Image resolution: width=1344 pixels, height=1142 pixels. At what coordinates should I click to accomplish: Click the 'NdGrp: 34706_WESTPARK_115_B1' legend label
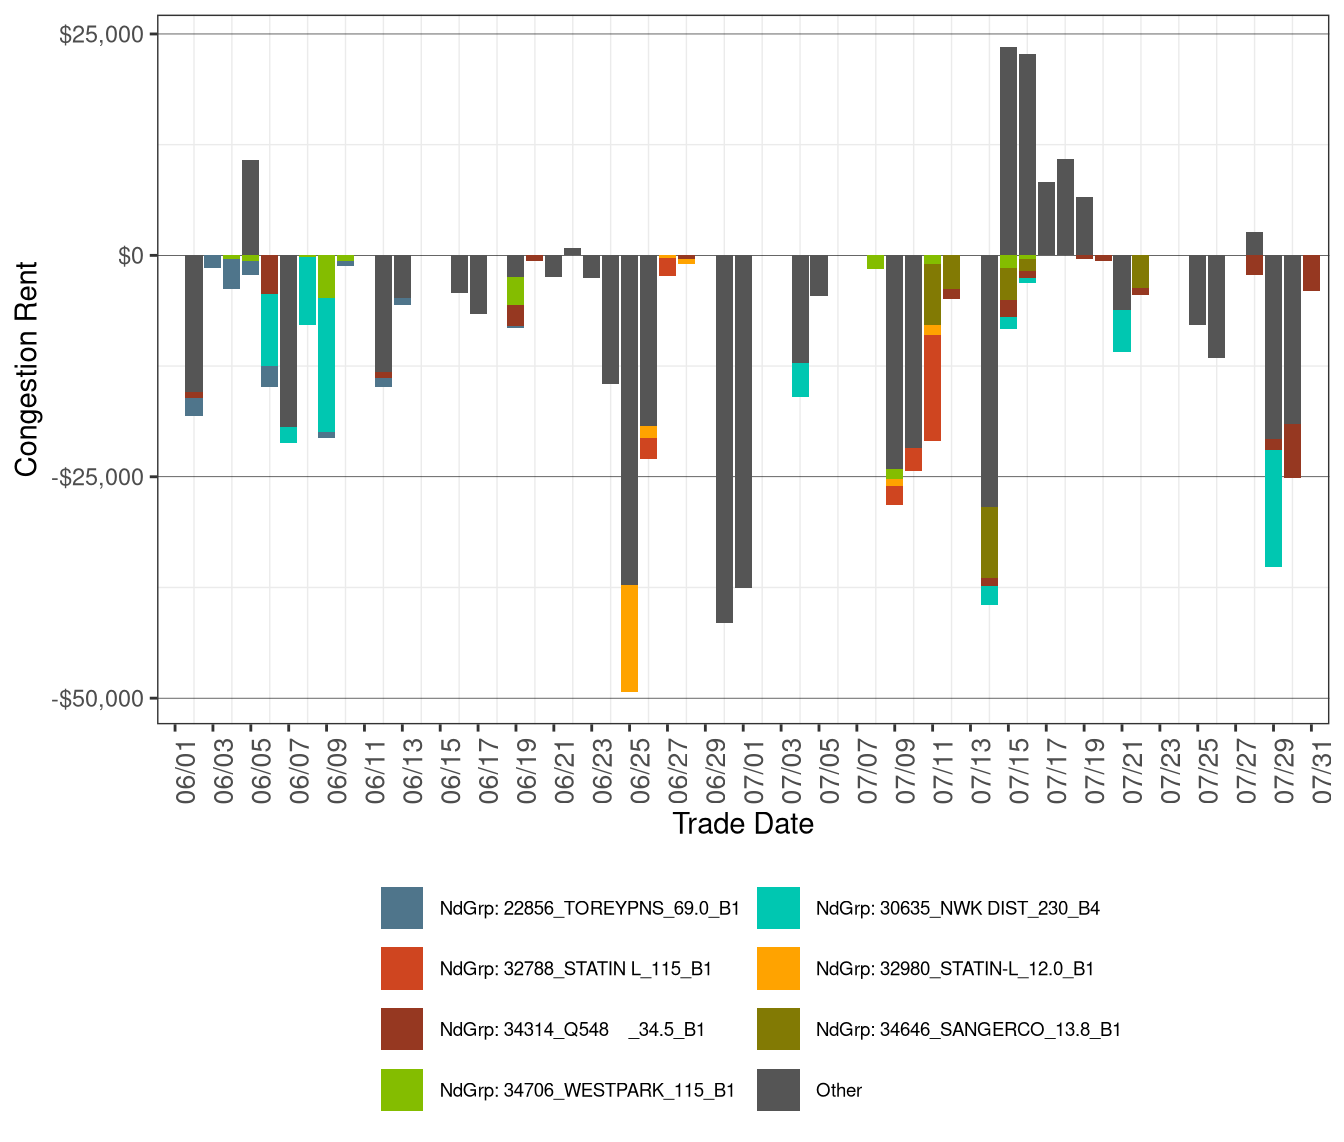click(587, 1090)
